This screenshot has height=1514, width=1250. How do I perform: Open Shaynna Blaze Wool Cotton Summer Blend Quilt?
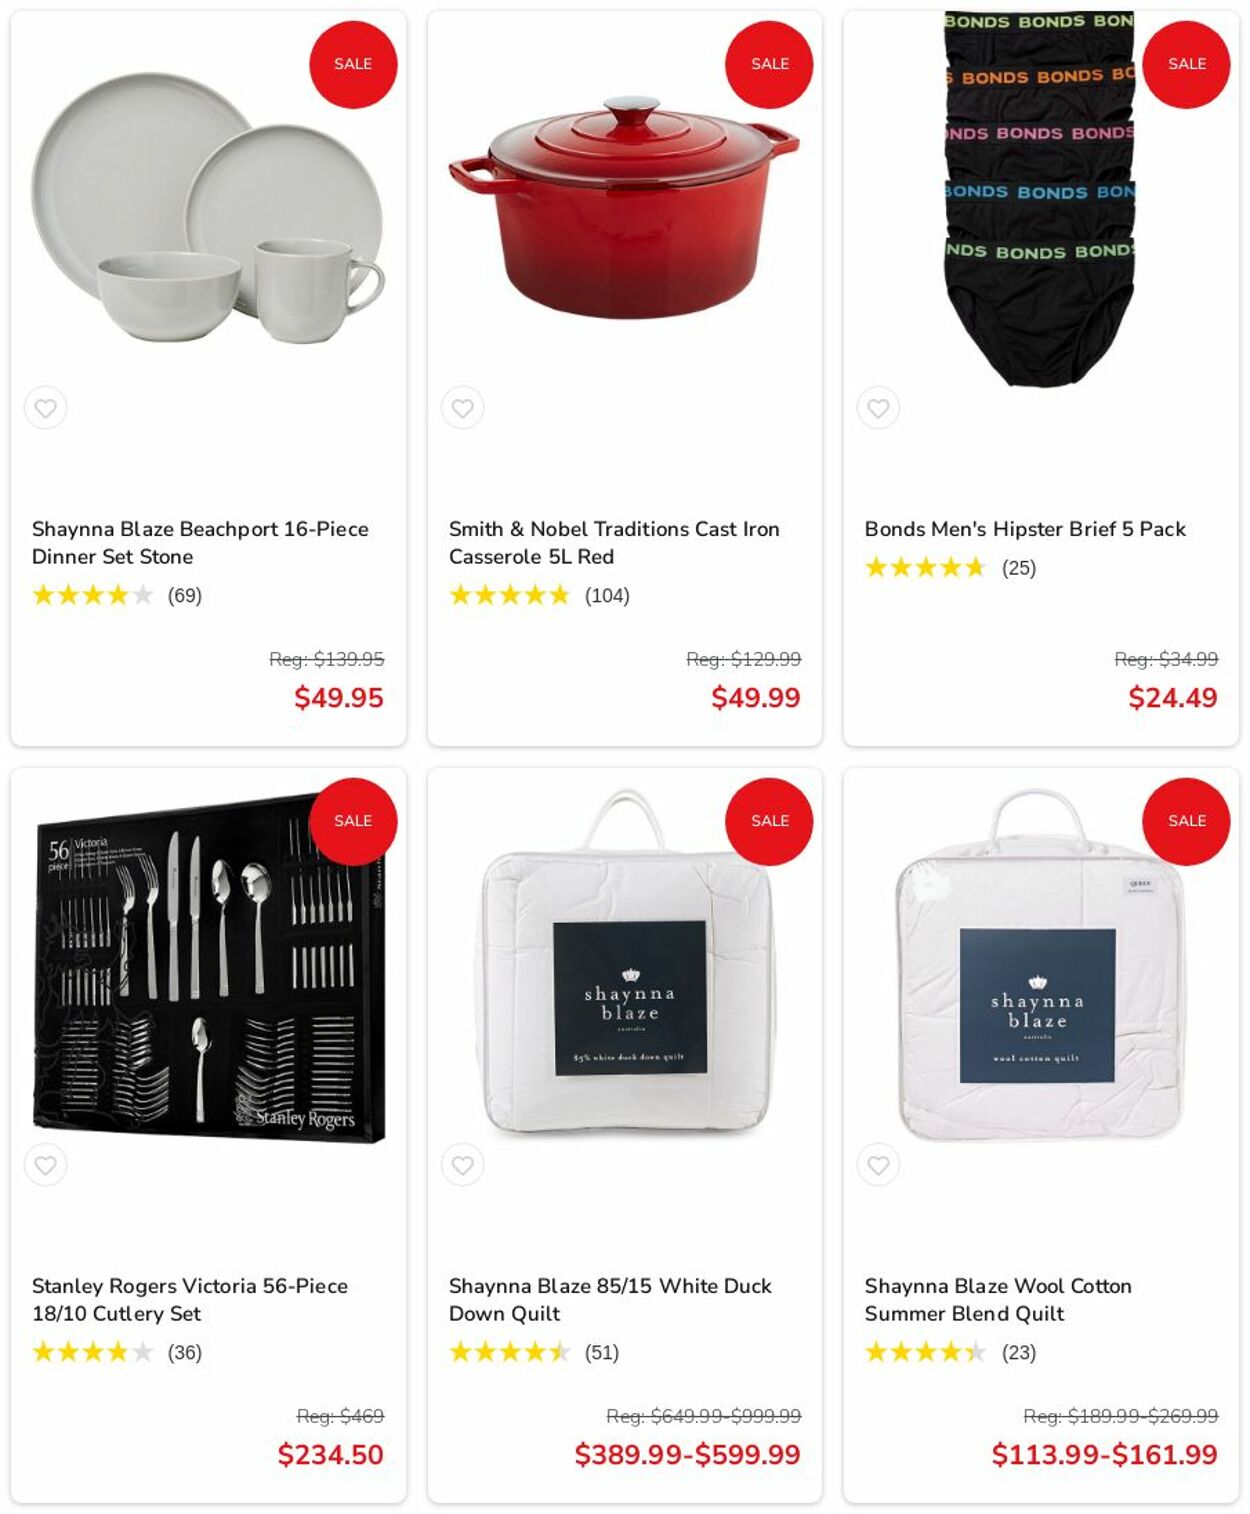[x=998, y=1300]
